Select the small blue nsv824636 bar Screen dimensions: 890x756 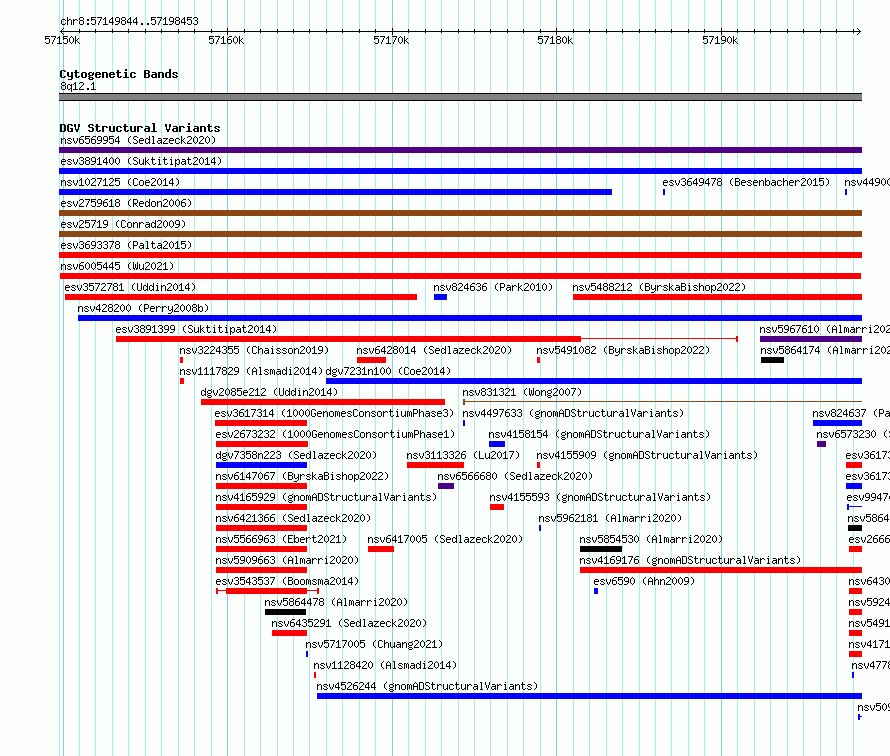pos(440,297)
